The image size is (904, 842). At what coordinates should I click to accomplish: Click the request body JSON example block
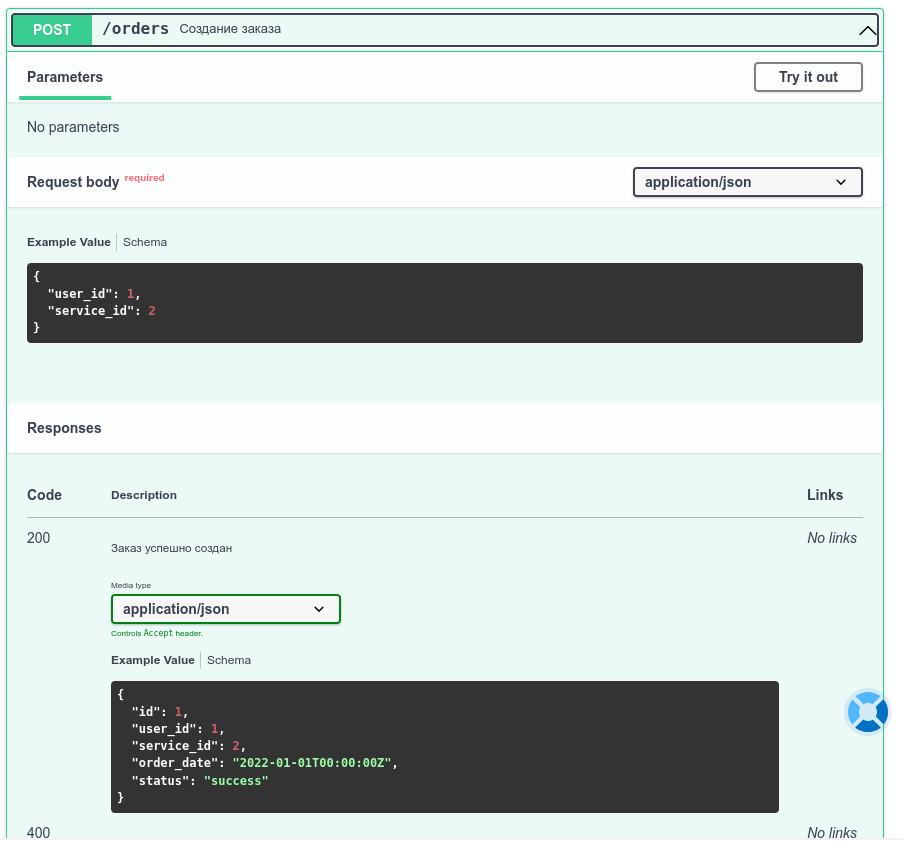[x=444, y=303]
